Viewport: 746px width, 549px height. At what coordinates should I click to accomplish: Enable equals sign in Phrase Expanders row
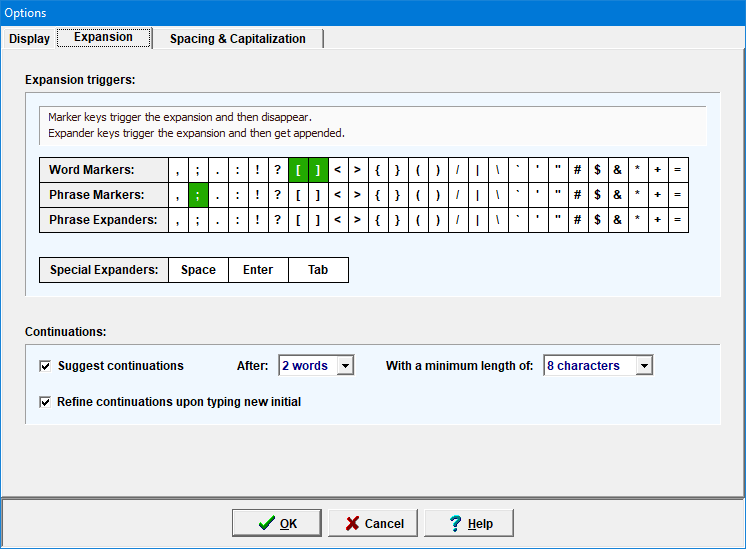tap(677, 220)
